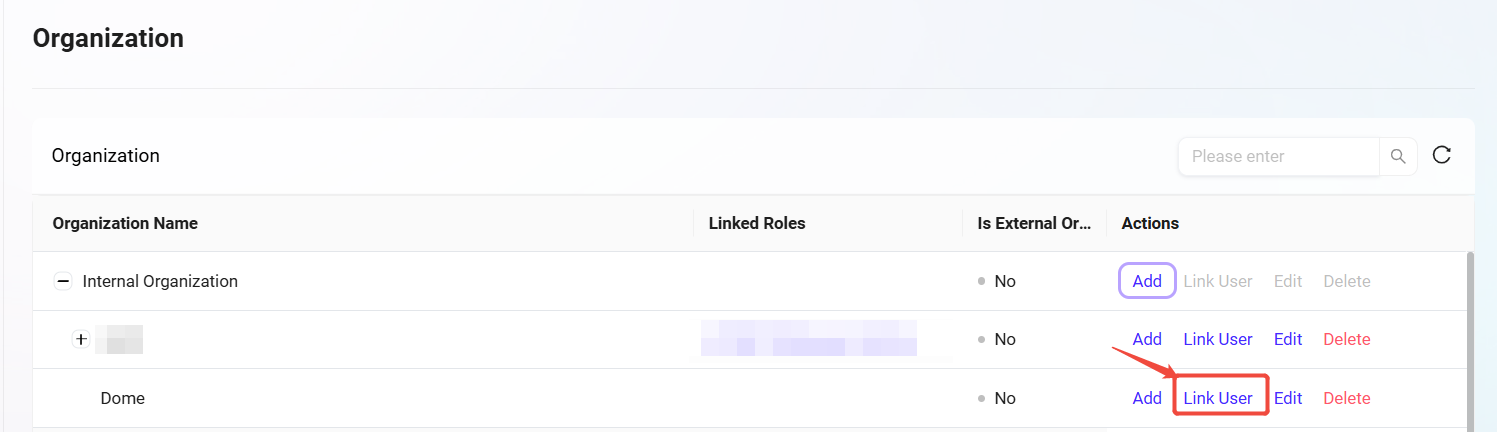Click the table's vertical scrollbar
The image size is (1497, 432).
(x=1469, y=340)
